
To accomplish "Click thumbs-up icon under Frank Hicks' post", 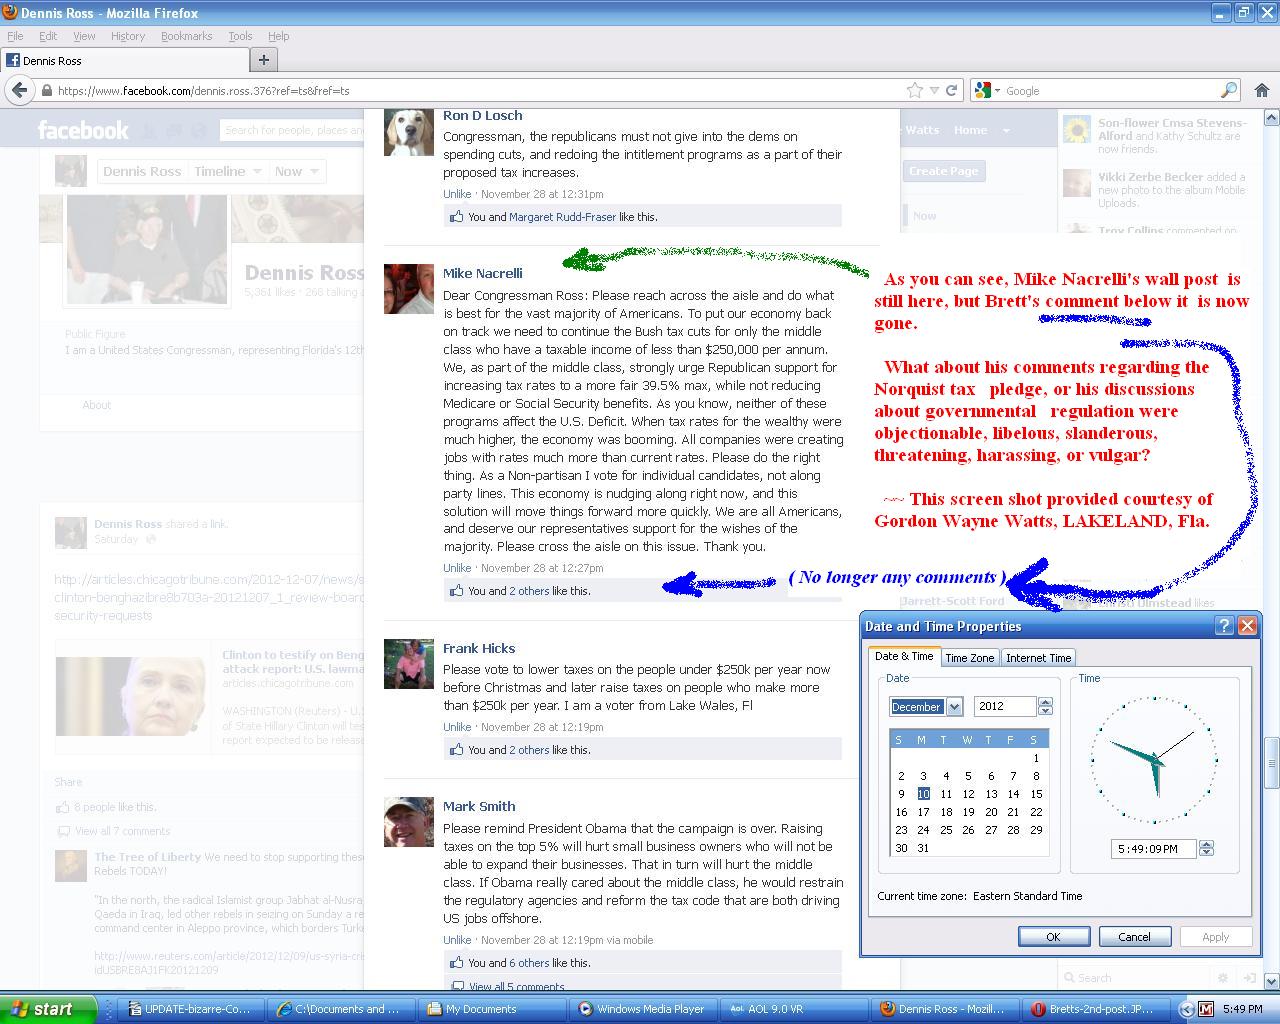I will click(457, 749).
